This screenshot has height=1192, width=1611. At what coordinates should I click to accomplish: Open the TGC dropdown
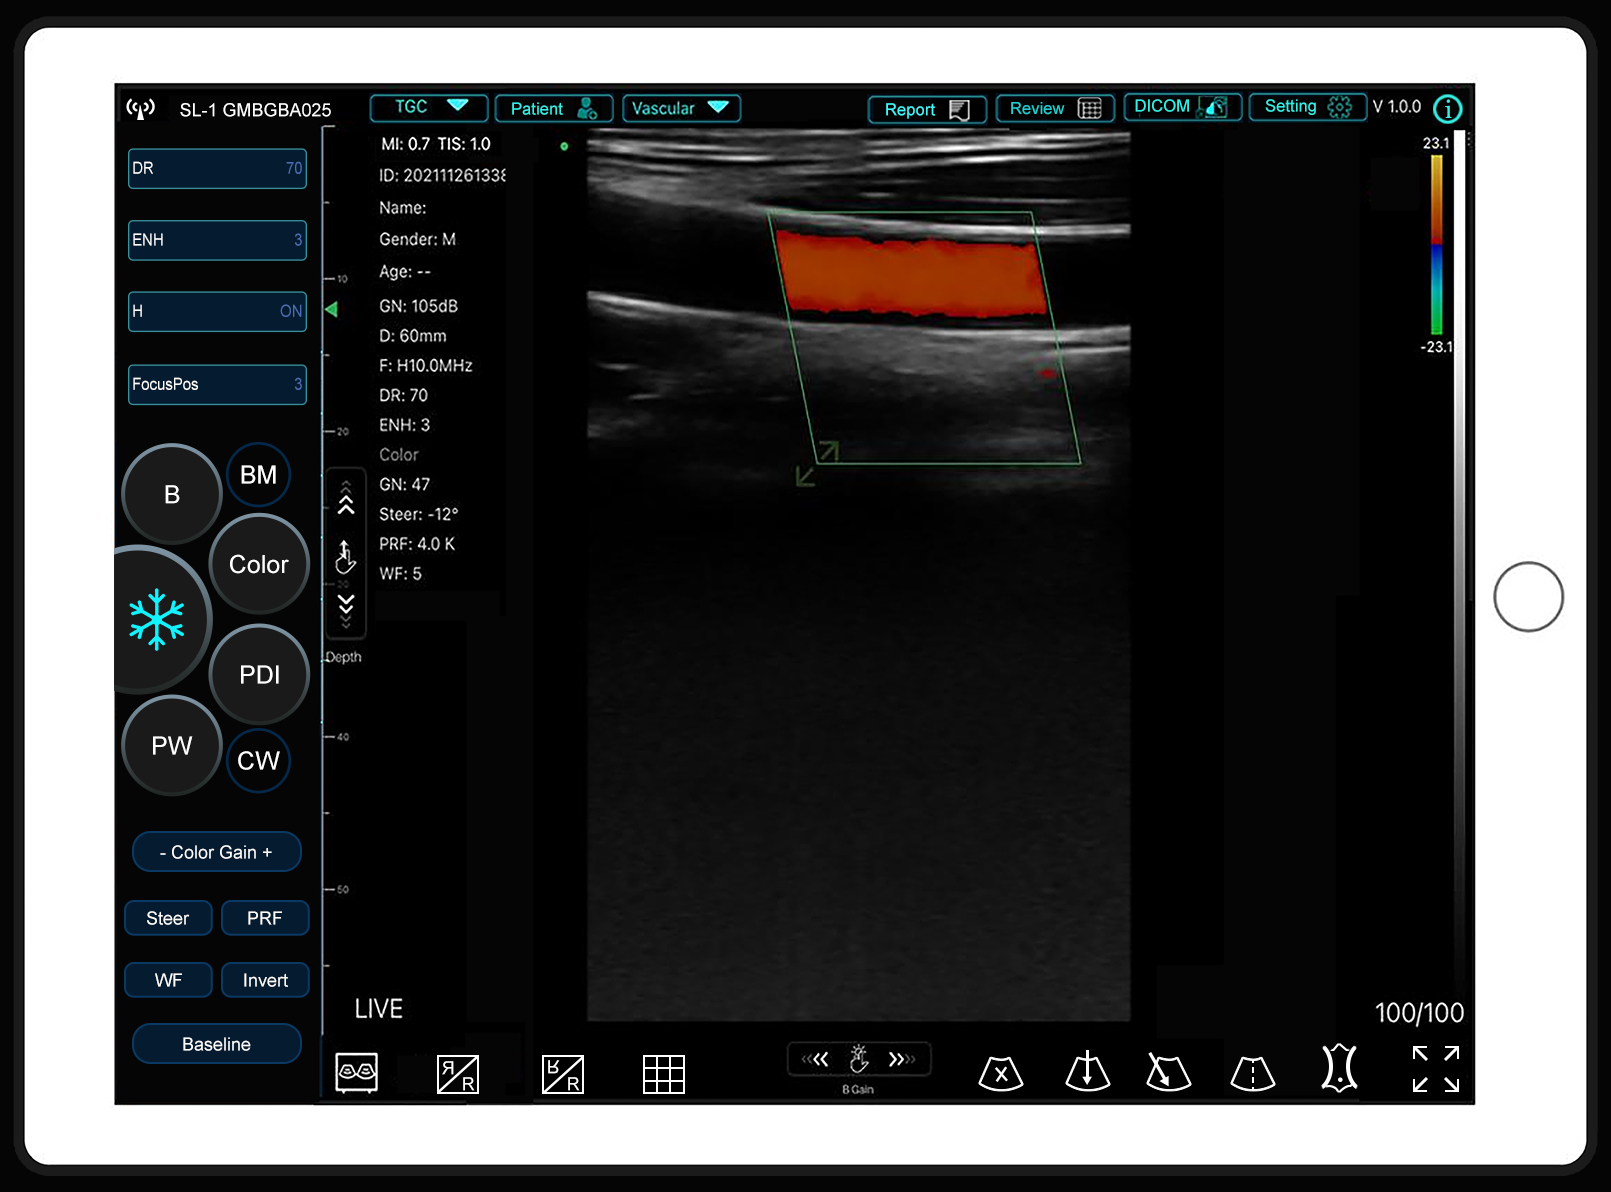coord(428,107)
